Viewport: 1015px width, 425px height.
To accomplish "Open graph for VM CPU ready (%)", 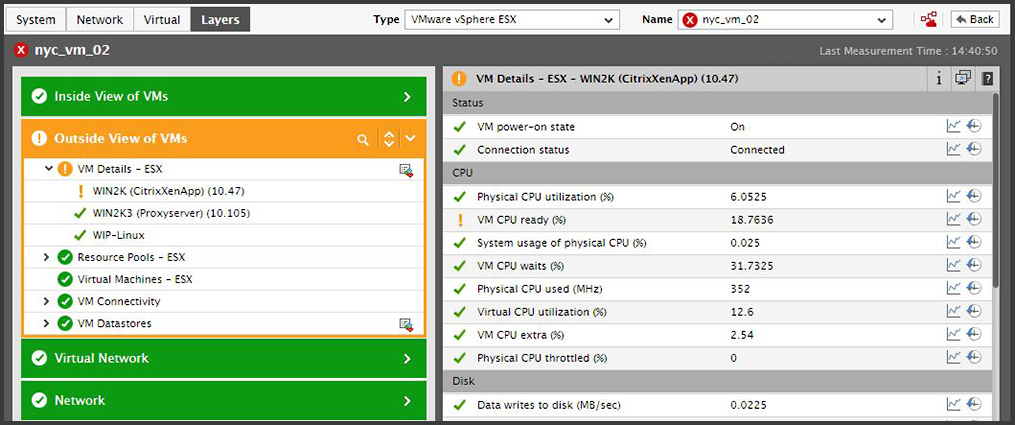I will (x=954, y=219).
